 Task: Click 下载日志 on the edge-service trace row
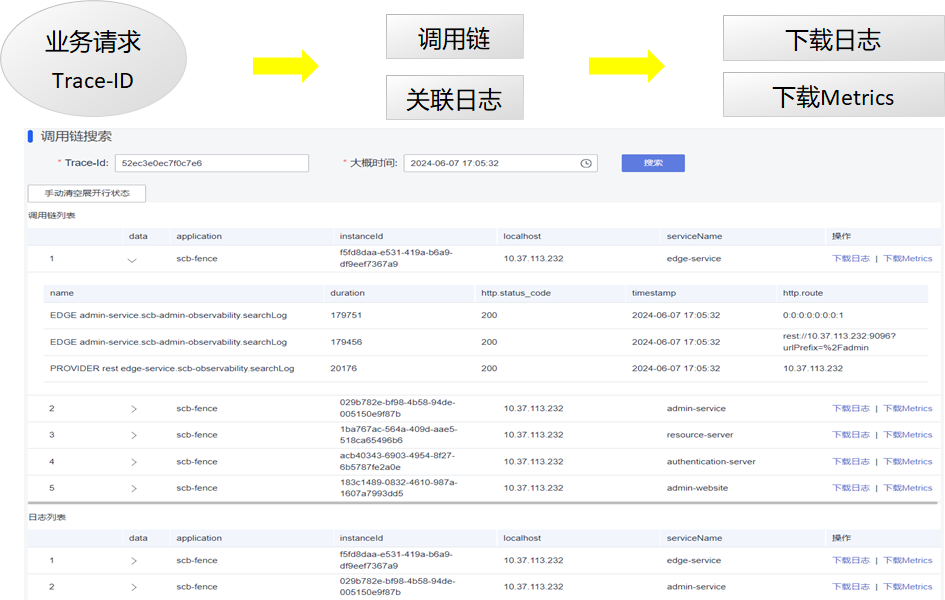click(x=851, y=258)
